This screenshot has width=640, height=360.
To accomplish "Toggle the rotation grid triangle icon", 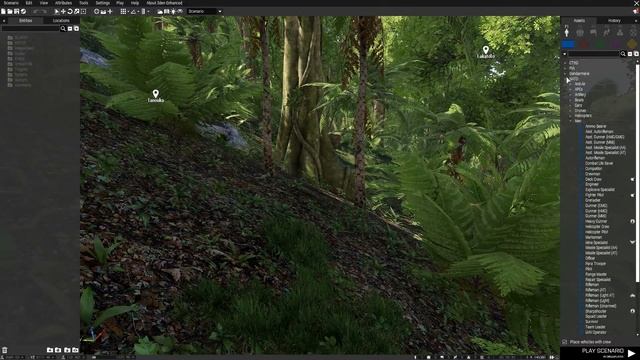I will pos(133,11).
